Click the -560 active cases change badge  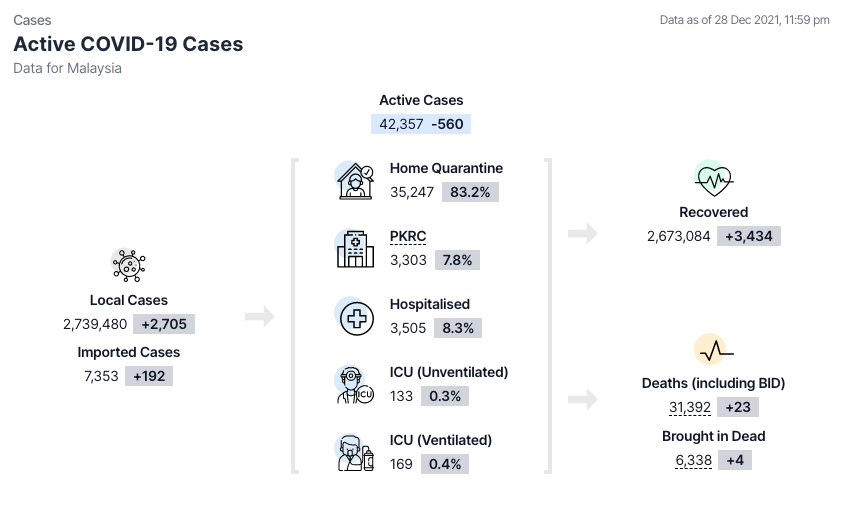pyautogui.click(x=449, y=124)
